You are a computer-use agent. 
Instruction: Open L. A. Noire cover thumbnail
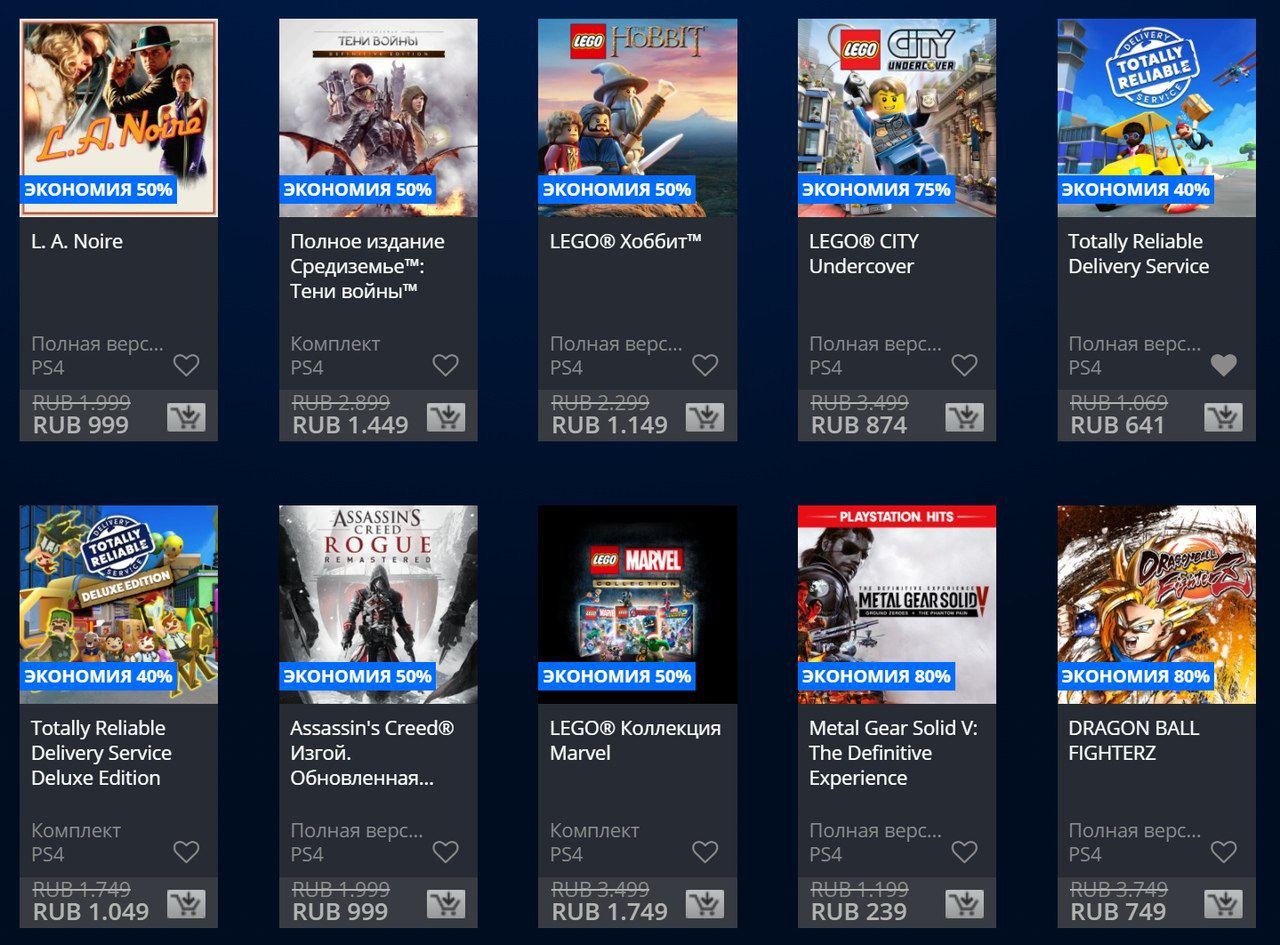click(x=119, y=118)
